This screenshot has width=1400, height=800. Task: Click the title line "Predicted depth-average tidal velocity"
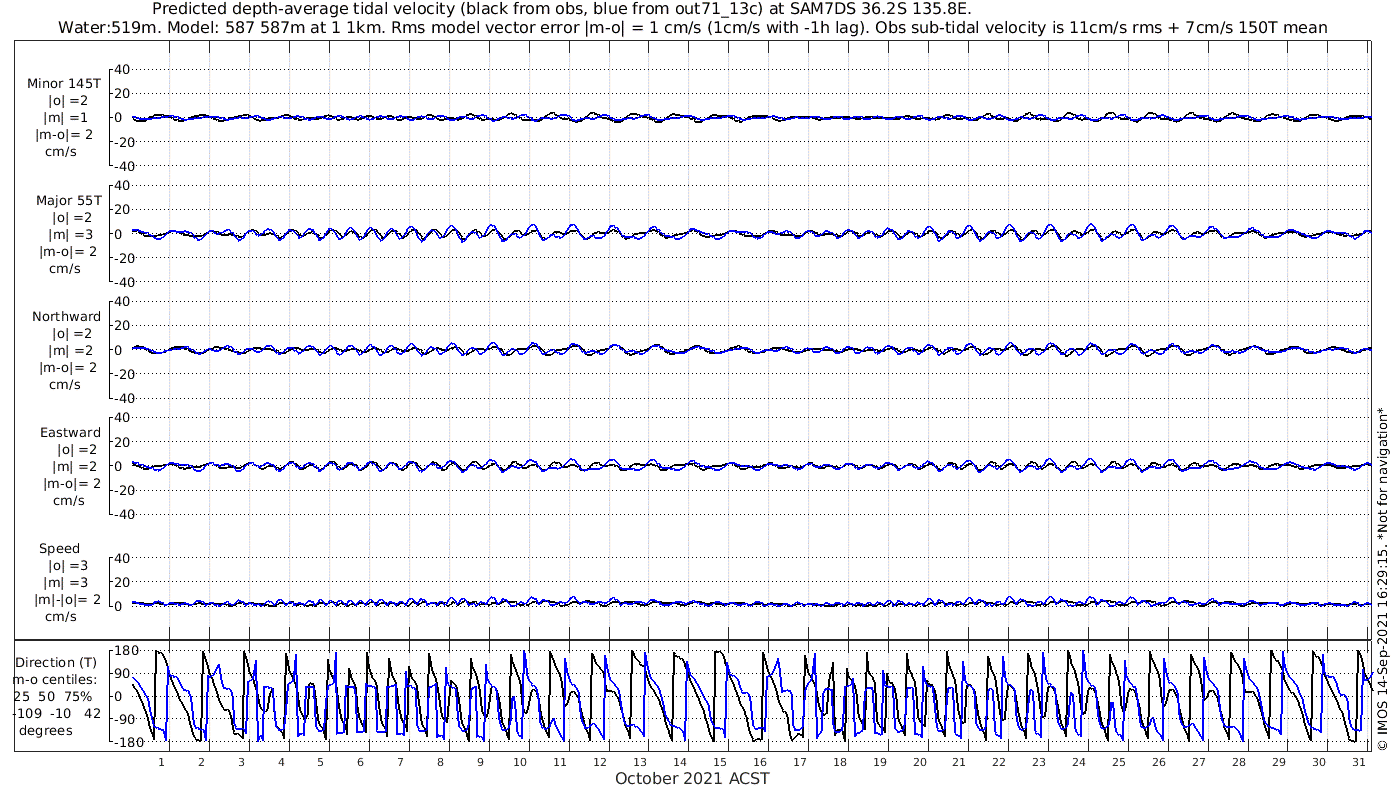561,9
